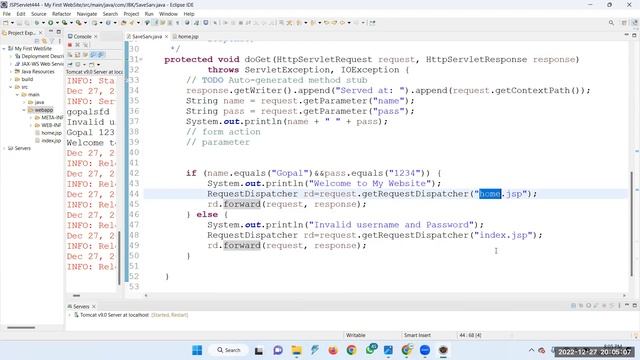Switch to the home.jsp editor tab
This screenshot has width=640, height=360.
coord(186,36)
